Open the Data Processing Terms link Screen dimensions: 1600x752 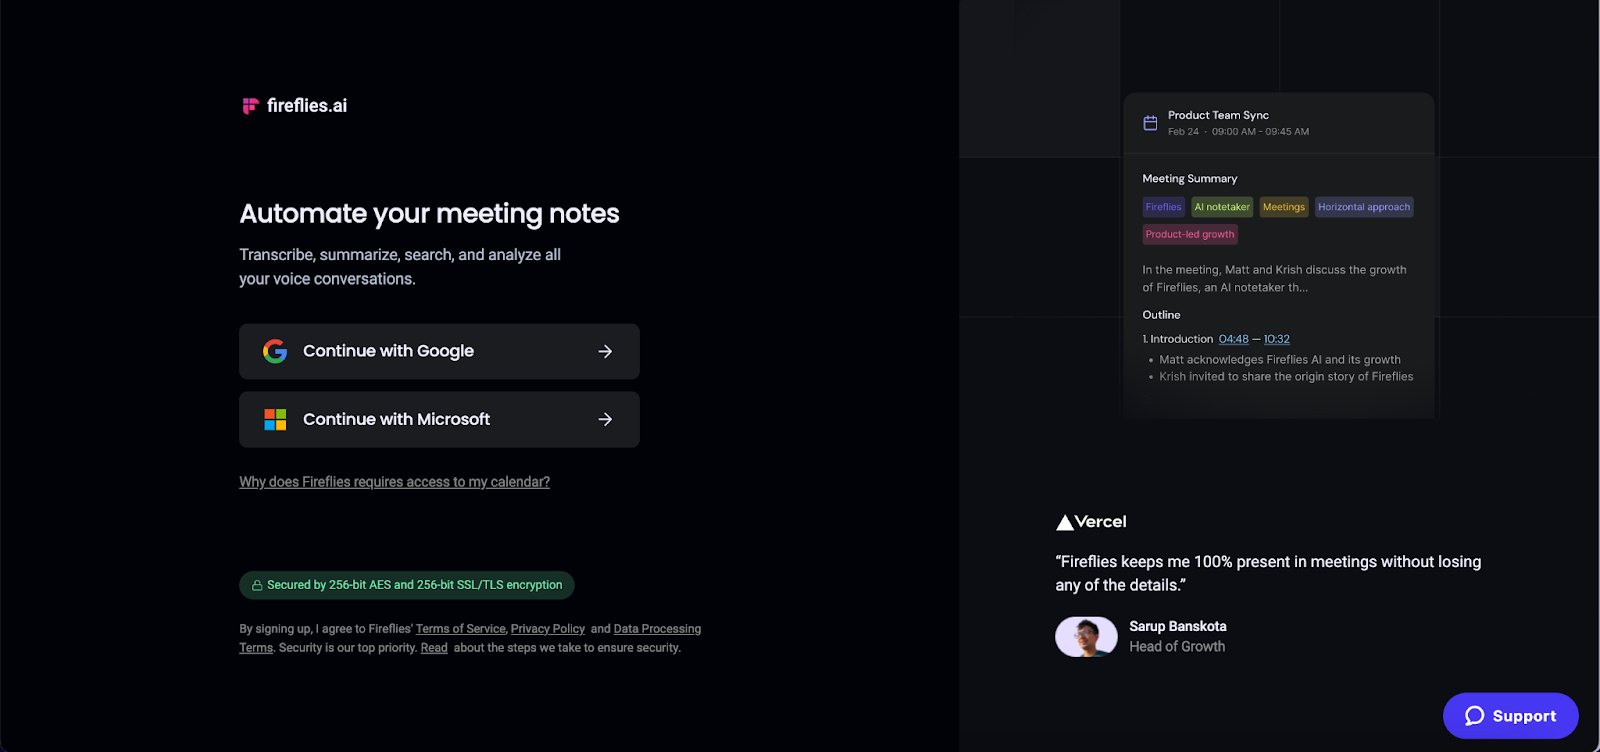(x=470, y=638)
